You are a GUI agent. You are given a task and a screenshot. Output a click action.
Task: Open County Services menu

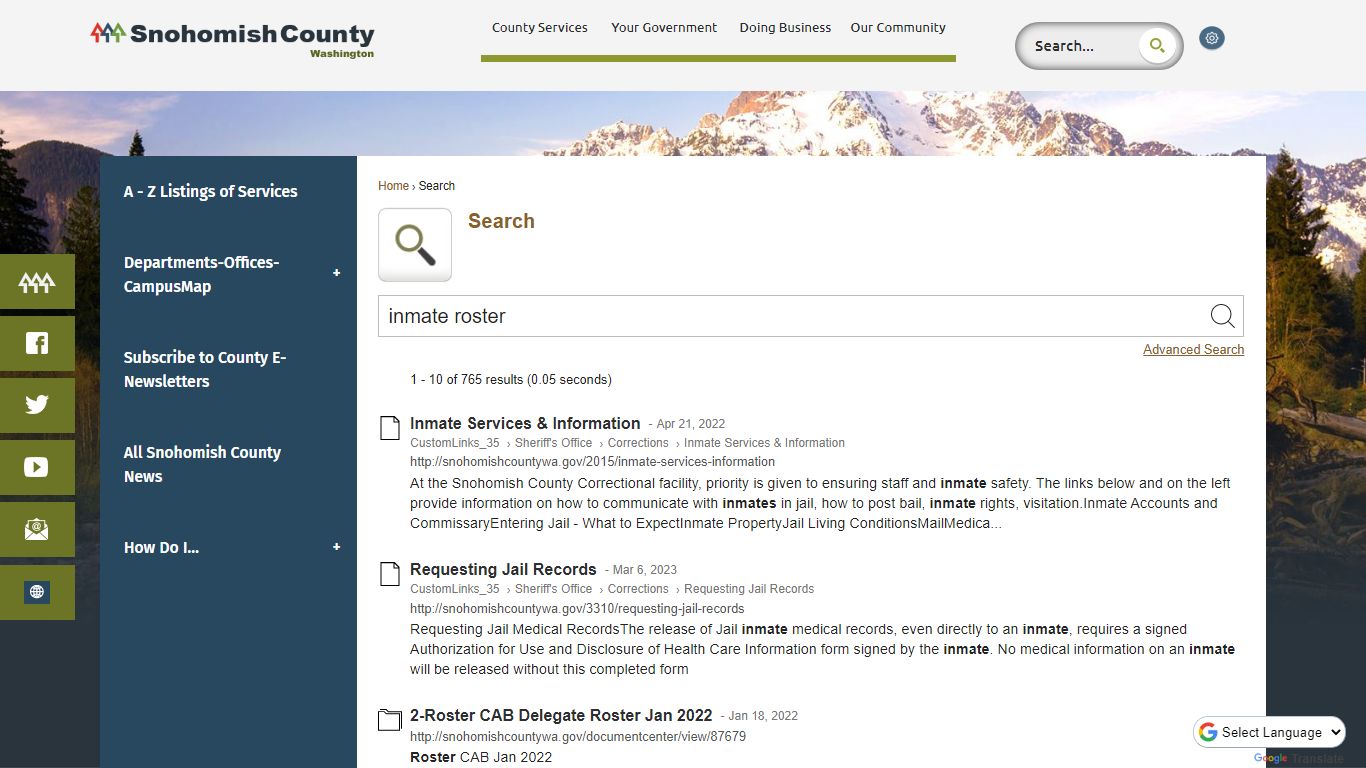click(540, 28)
